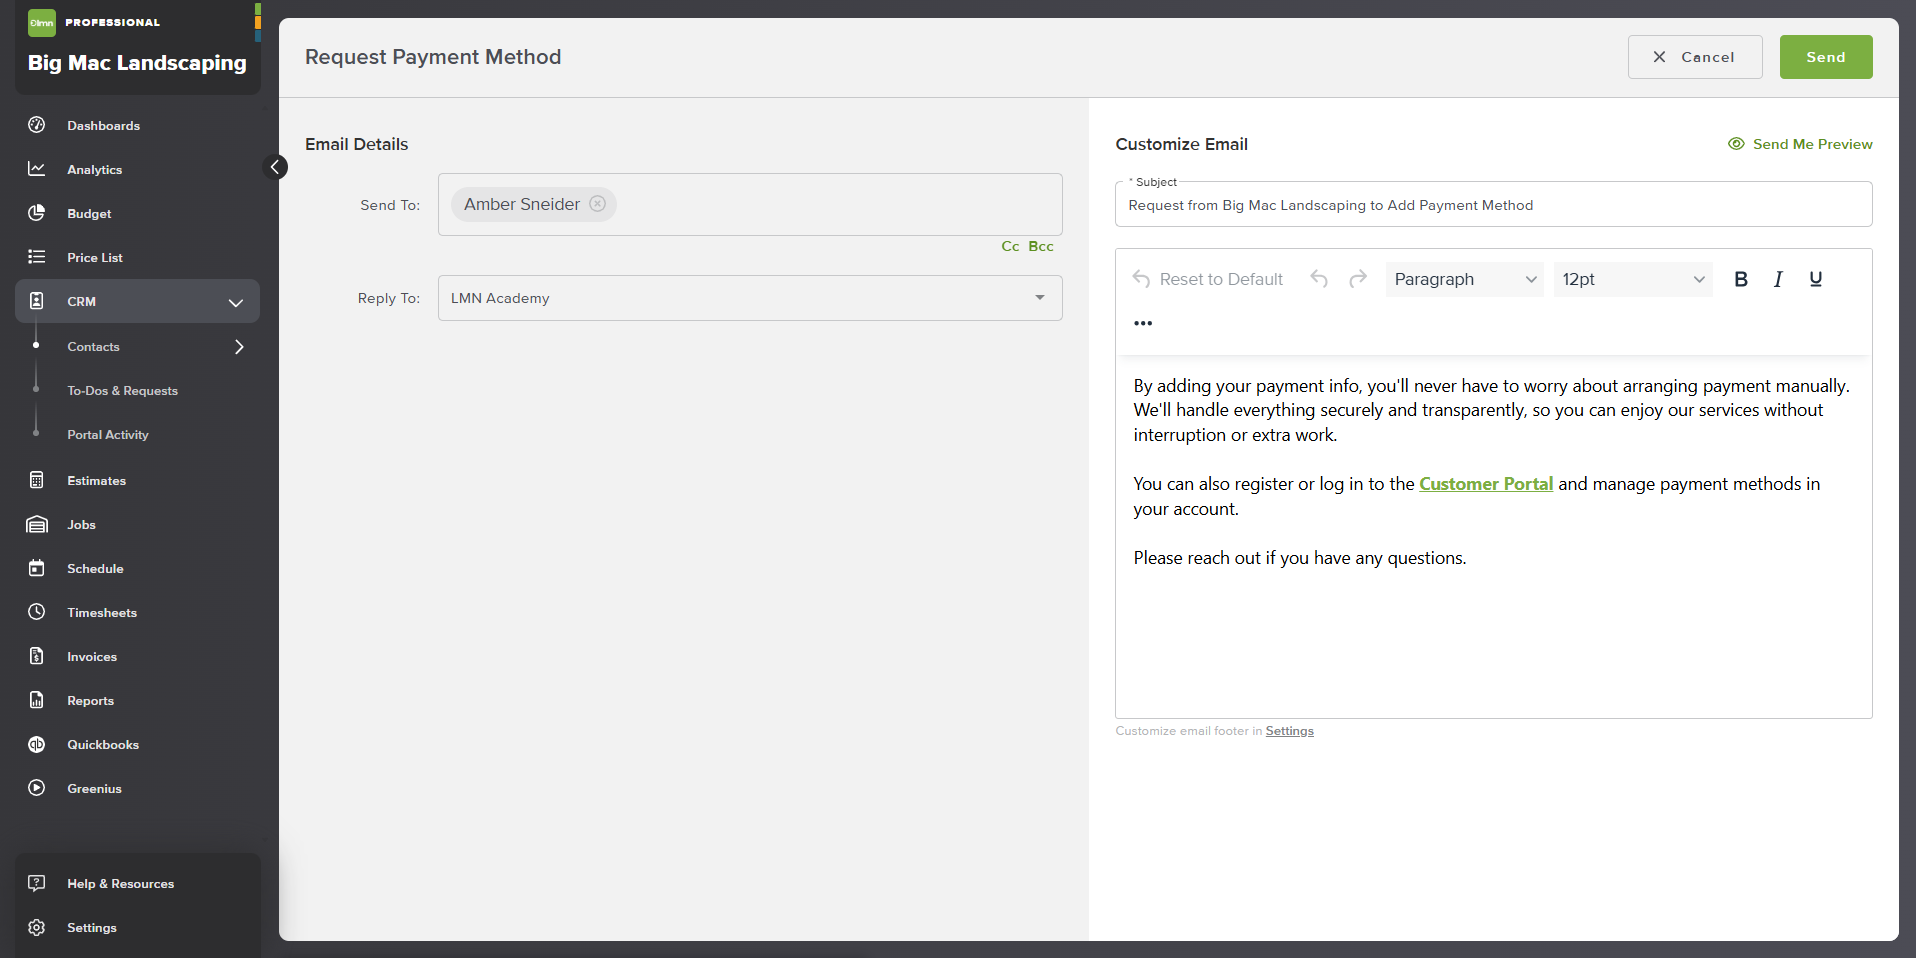
Task: Collapse the CRM menu chevron
Action: point(236,302)
